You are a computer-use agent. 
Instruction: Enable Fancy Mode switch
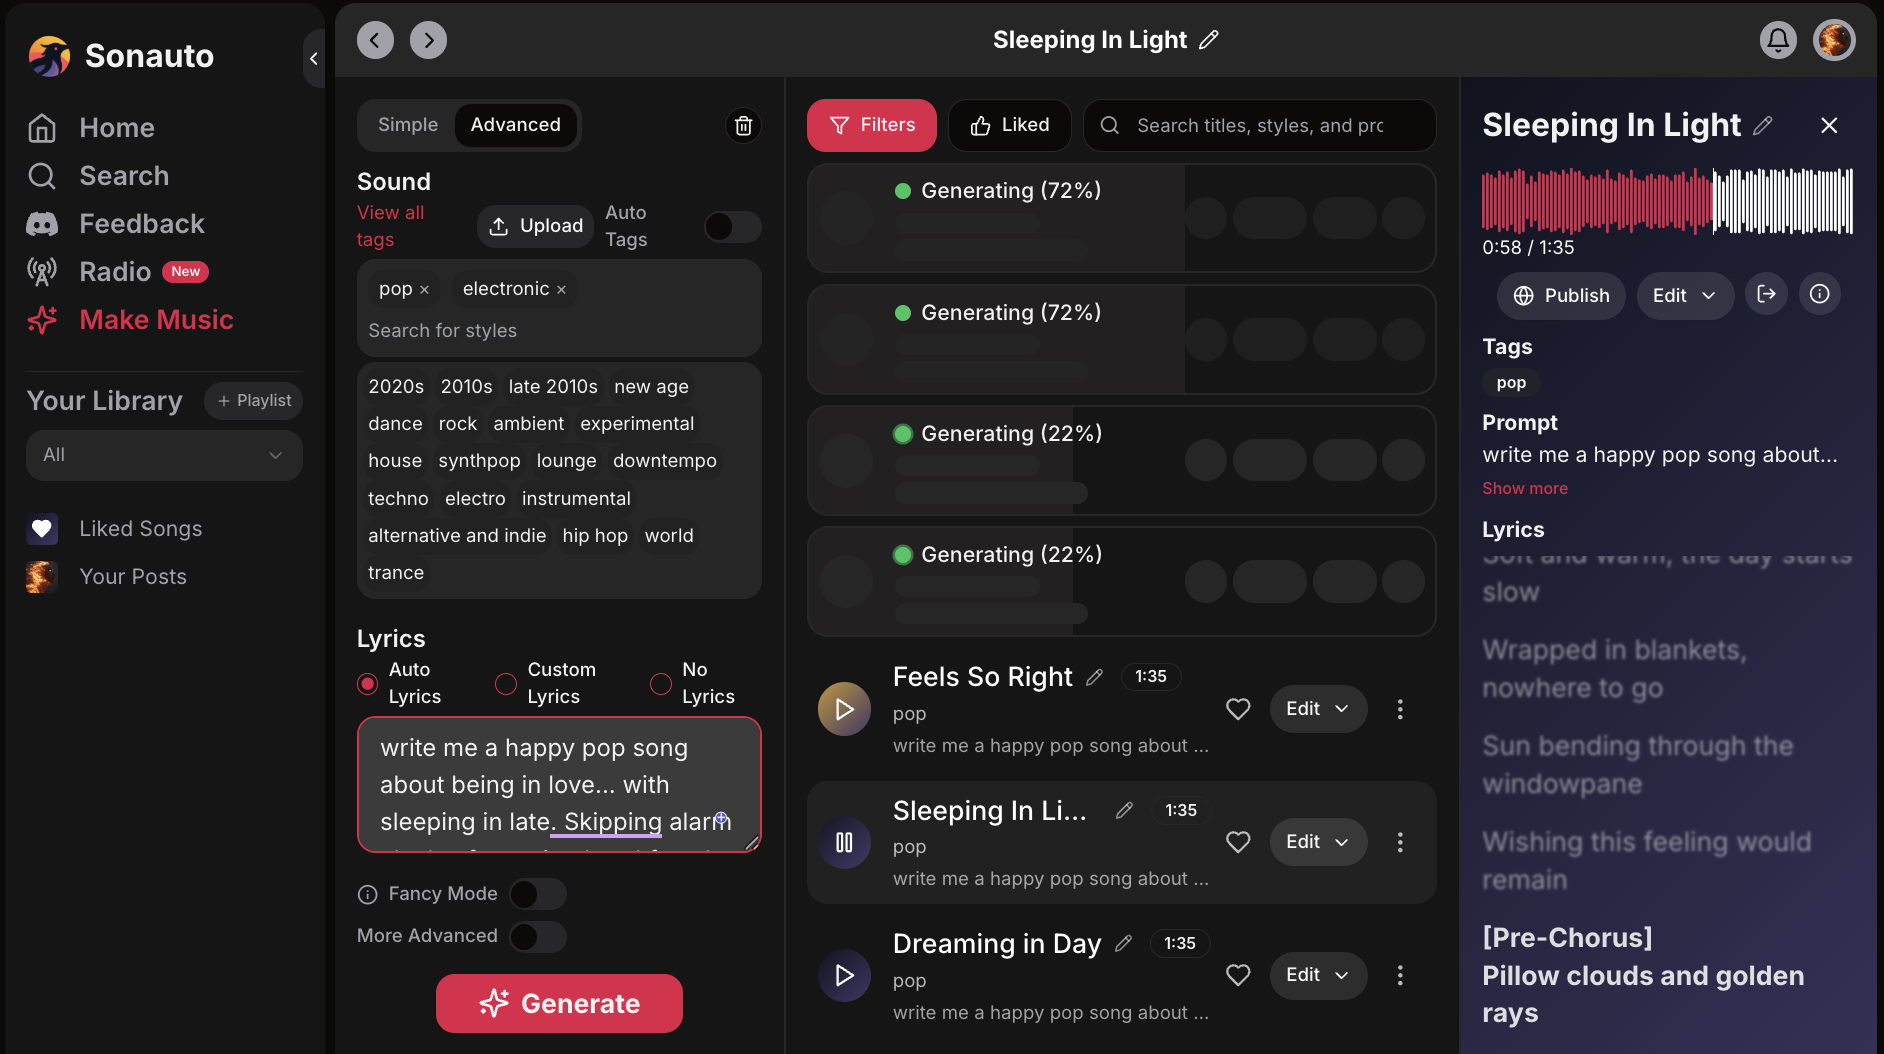(538, 894)
